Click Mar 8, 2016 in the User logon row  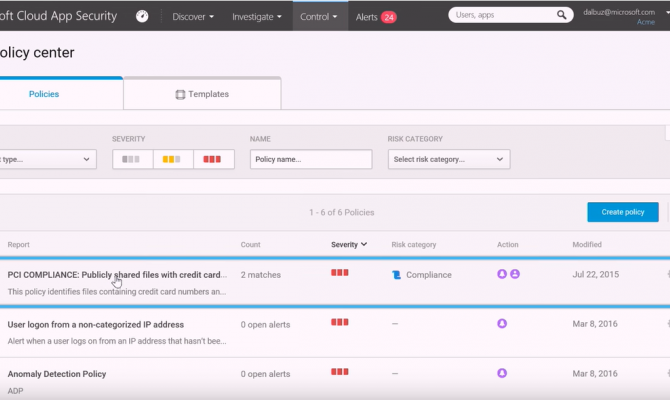595,324
